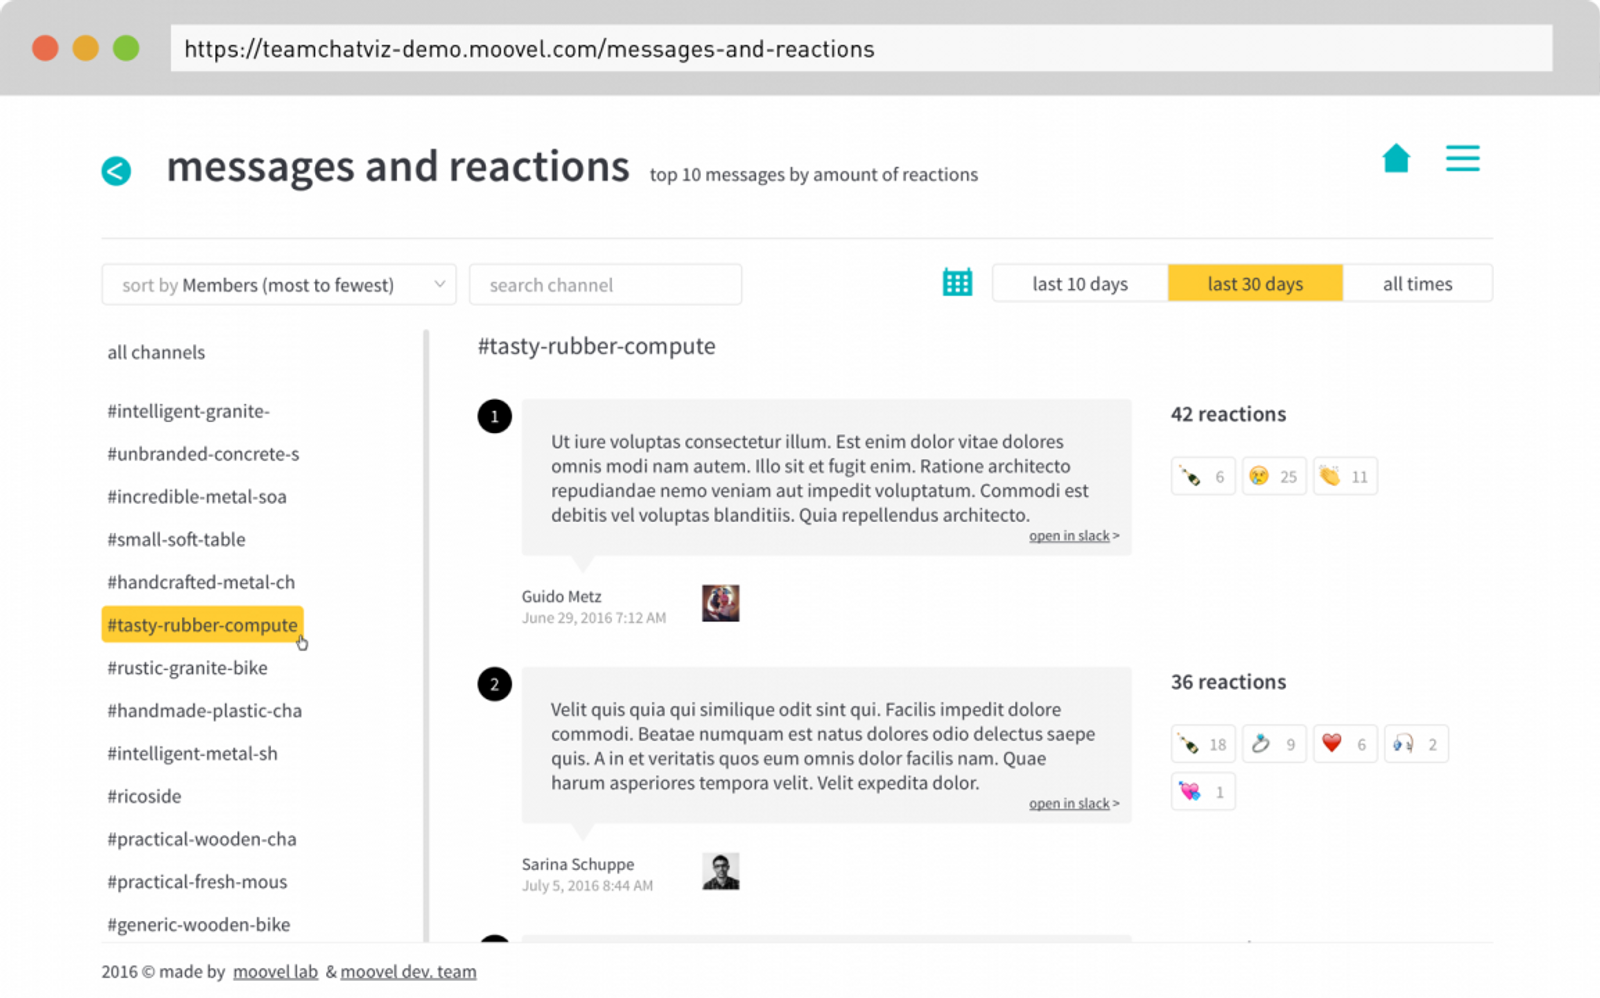Screen dimensions: 1600x998
Task: Click the clapping hands reaction with 11
Action: [1345, 477]
